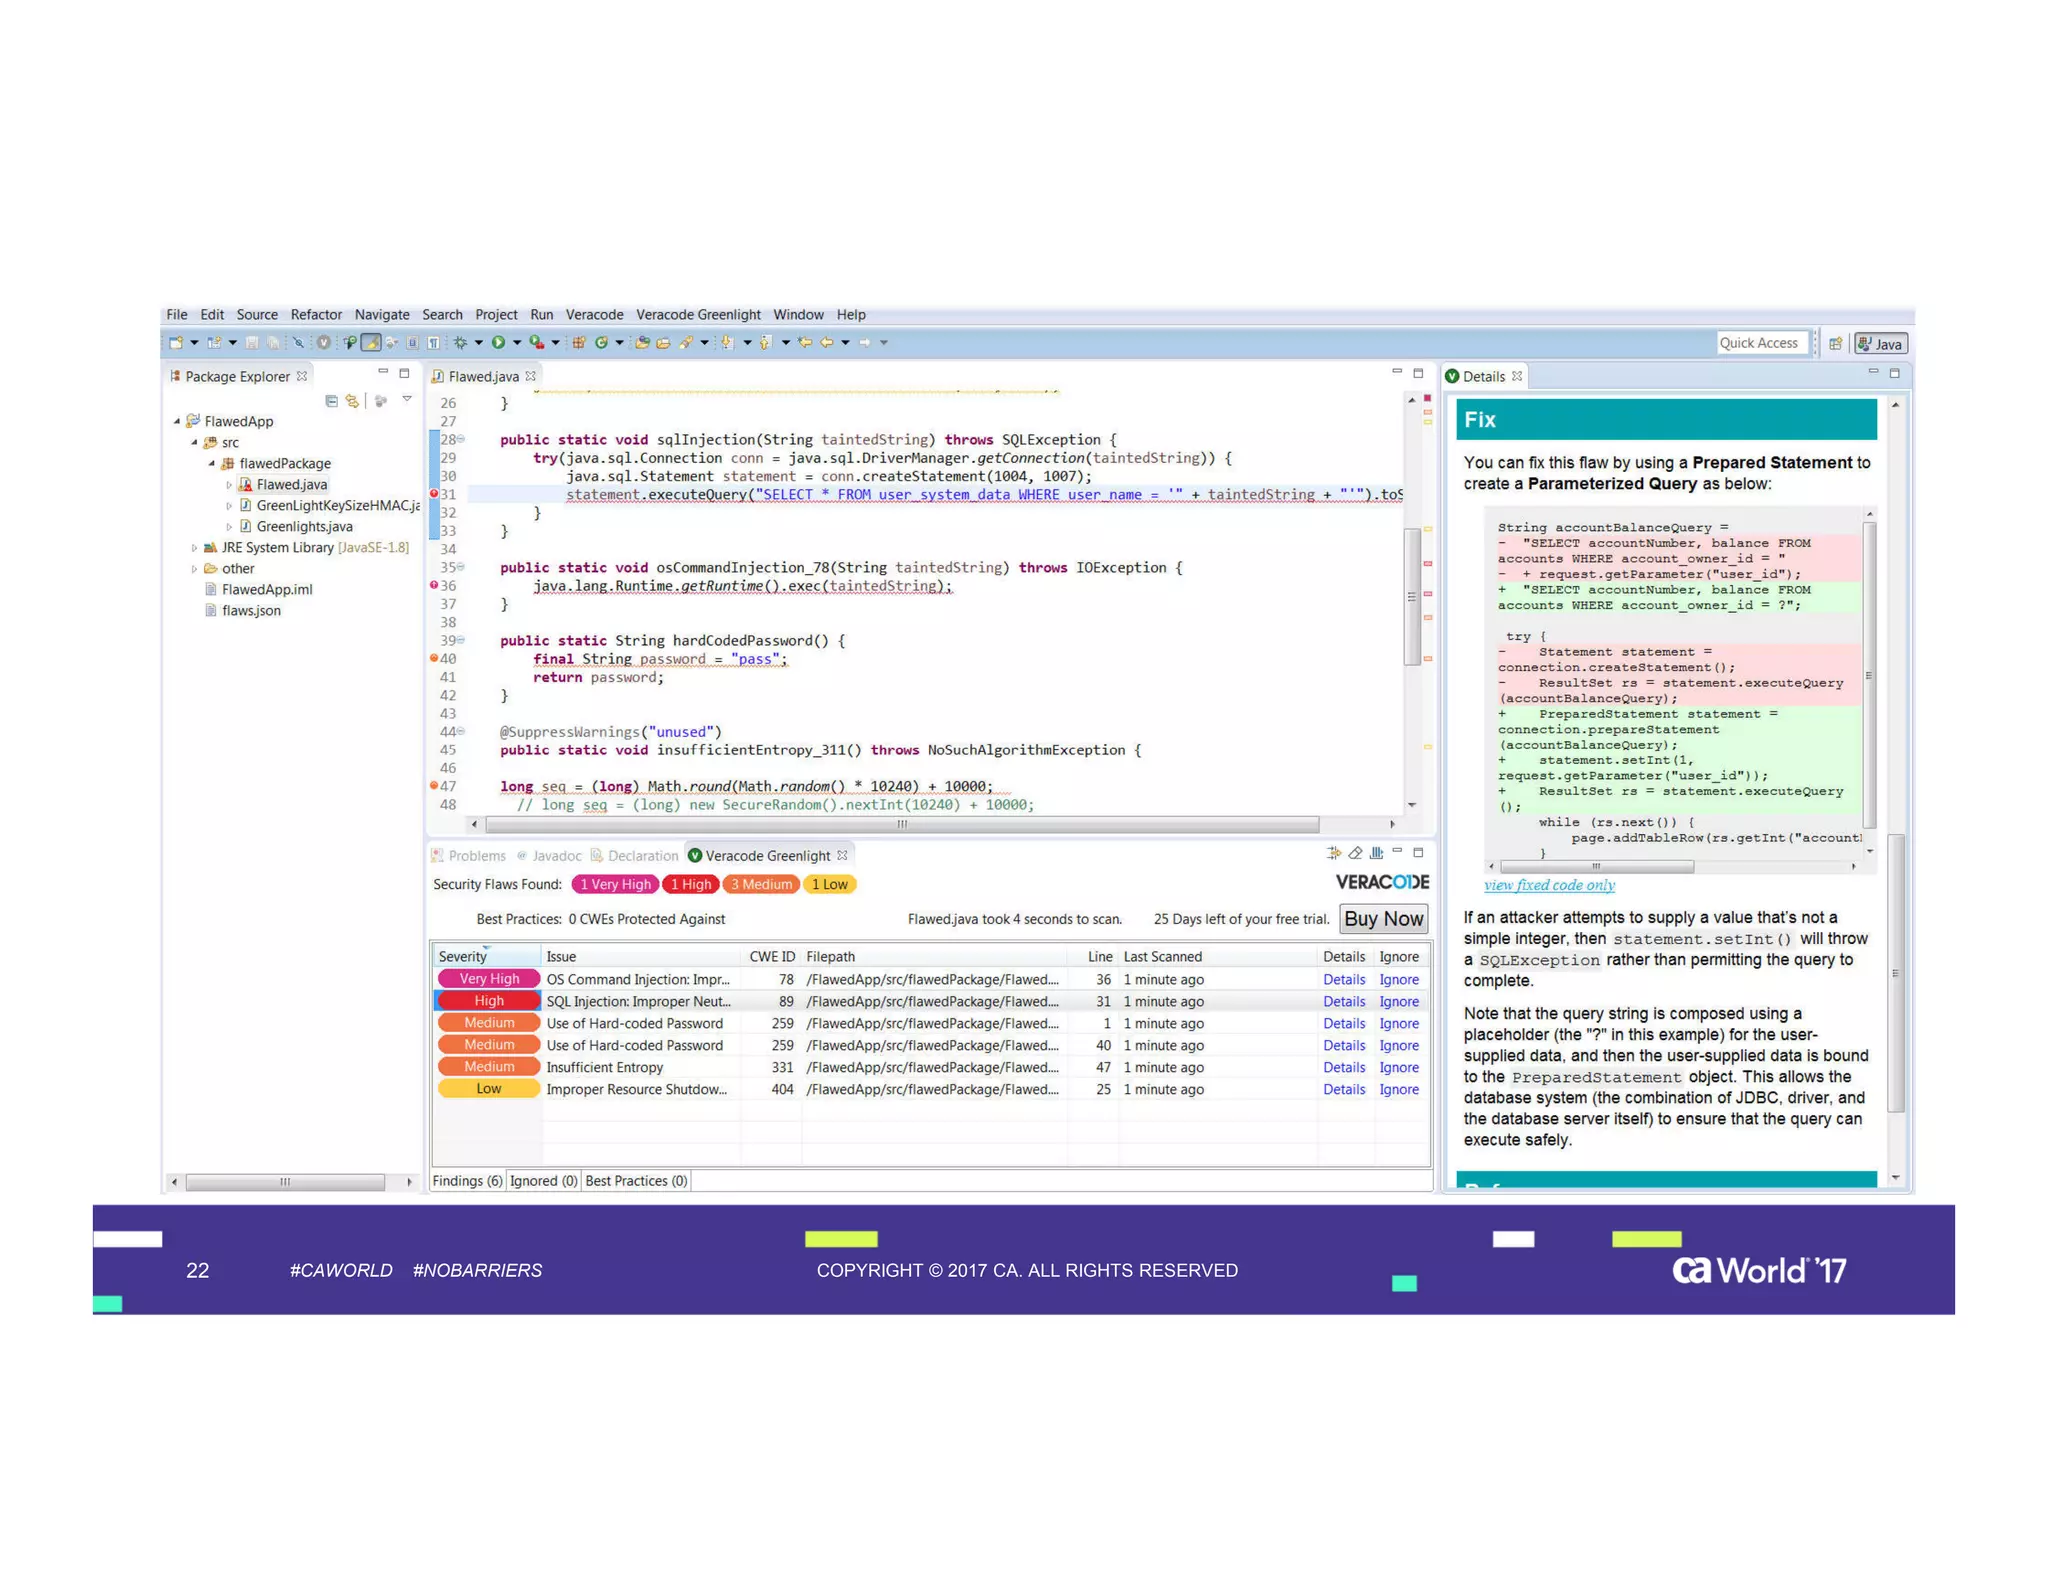Expand JRE System Library node
Screen dimensions: 2048x1582
194,548
